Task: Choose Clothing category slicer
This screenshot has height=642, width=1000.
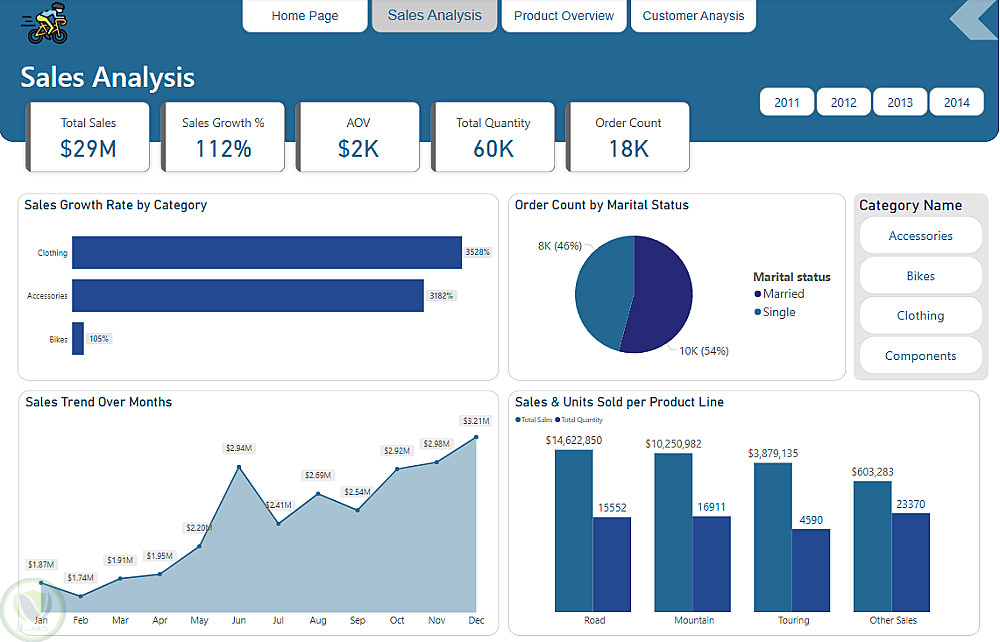Action: 920,316
